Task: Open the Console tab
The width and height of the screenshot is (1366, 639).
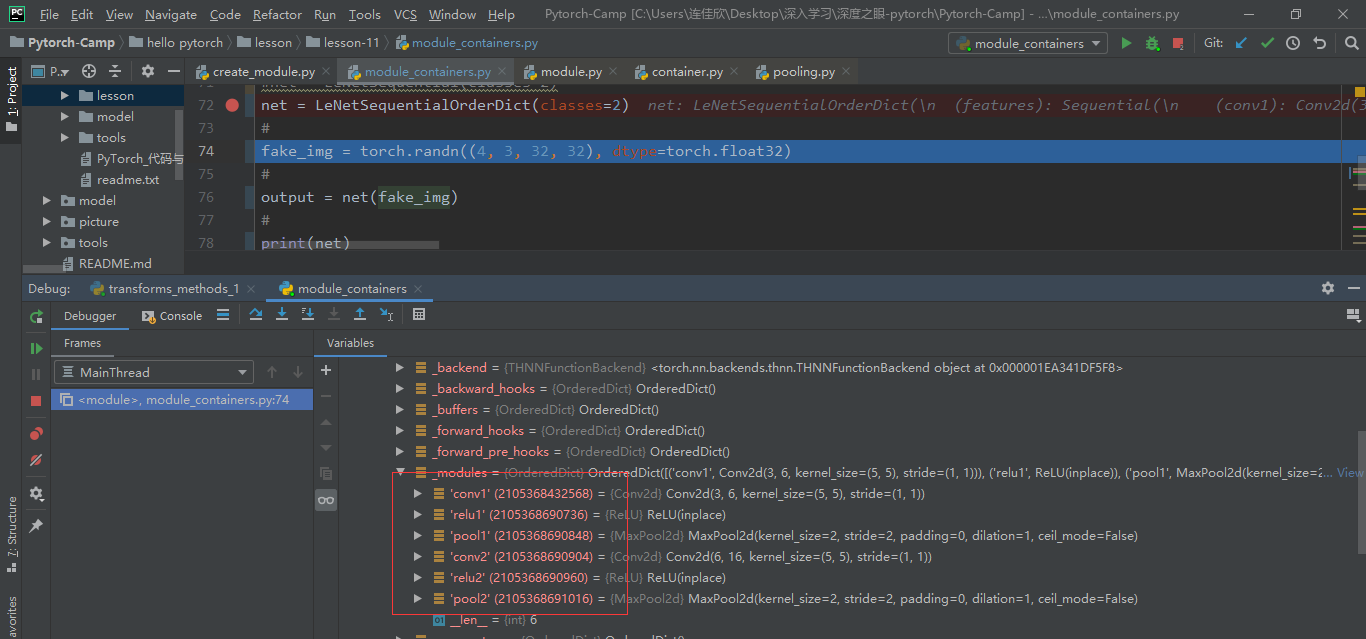Action: (x=172, y=315)
